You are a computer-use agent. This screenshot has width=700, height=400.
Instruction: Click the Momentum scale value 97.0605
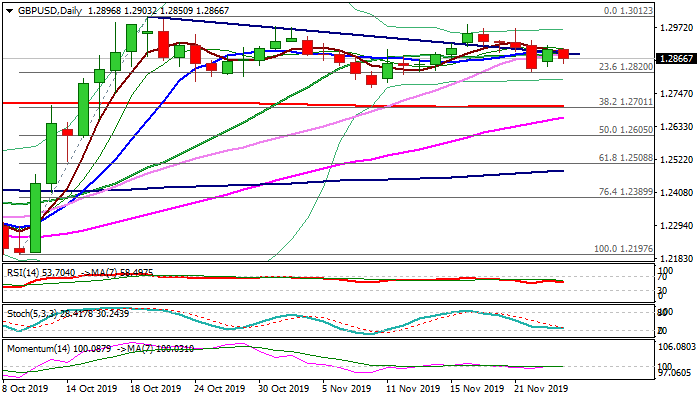point(677,372)
